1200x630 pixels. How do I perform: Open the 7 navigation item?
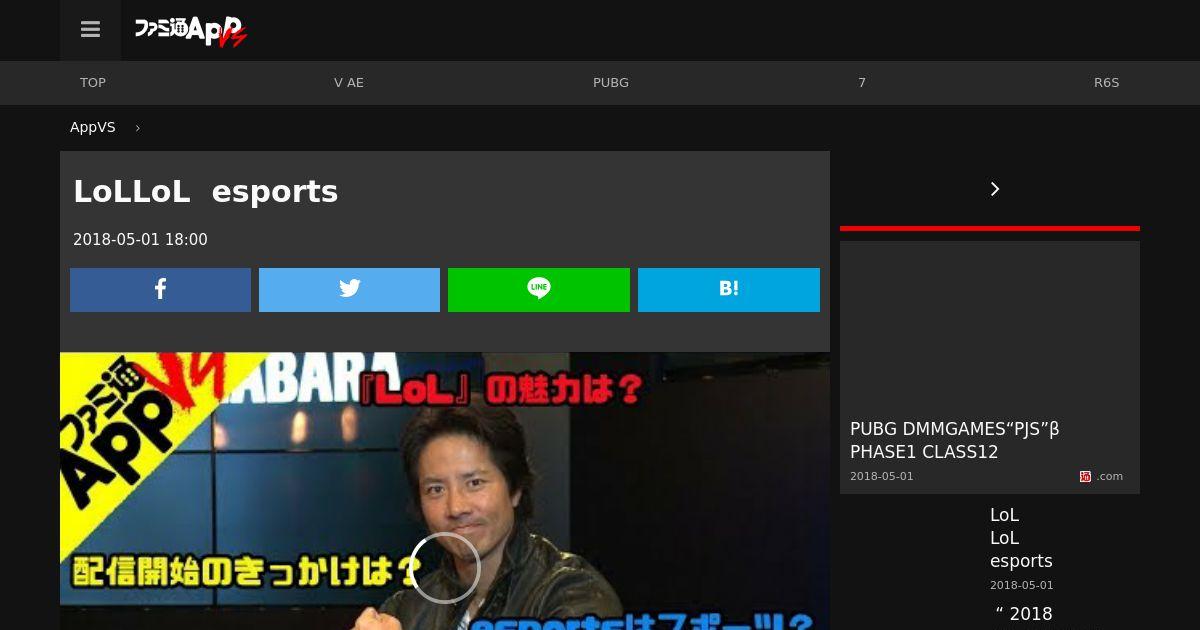pyautogui.click(x=862, y=83)
